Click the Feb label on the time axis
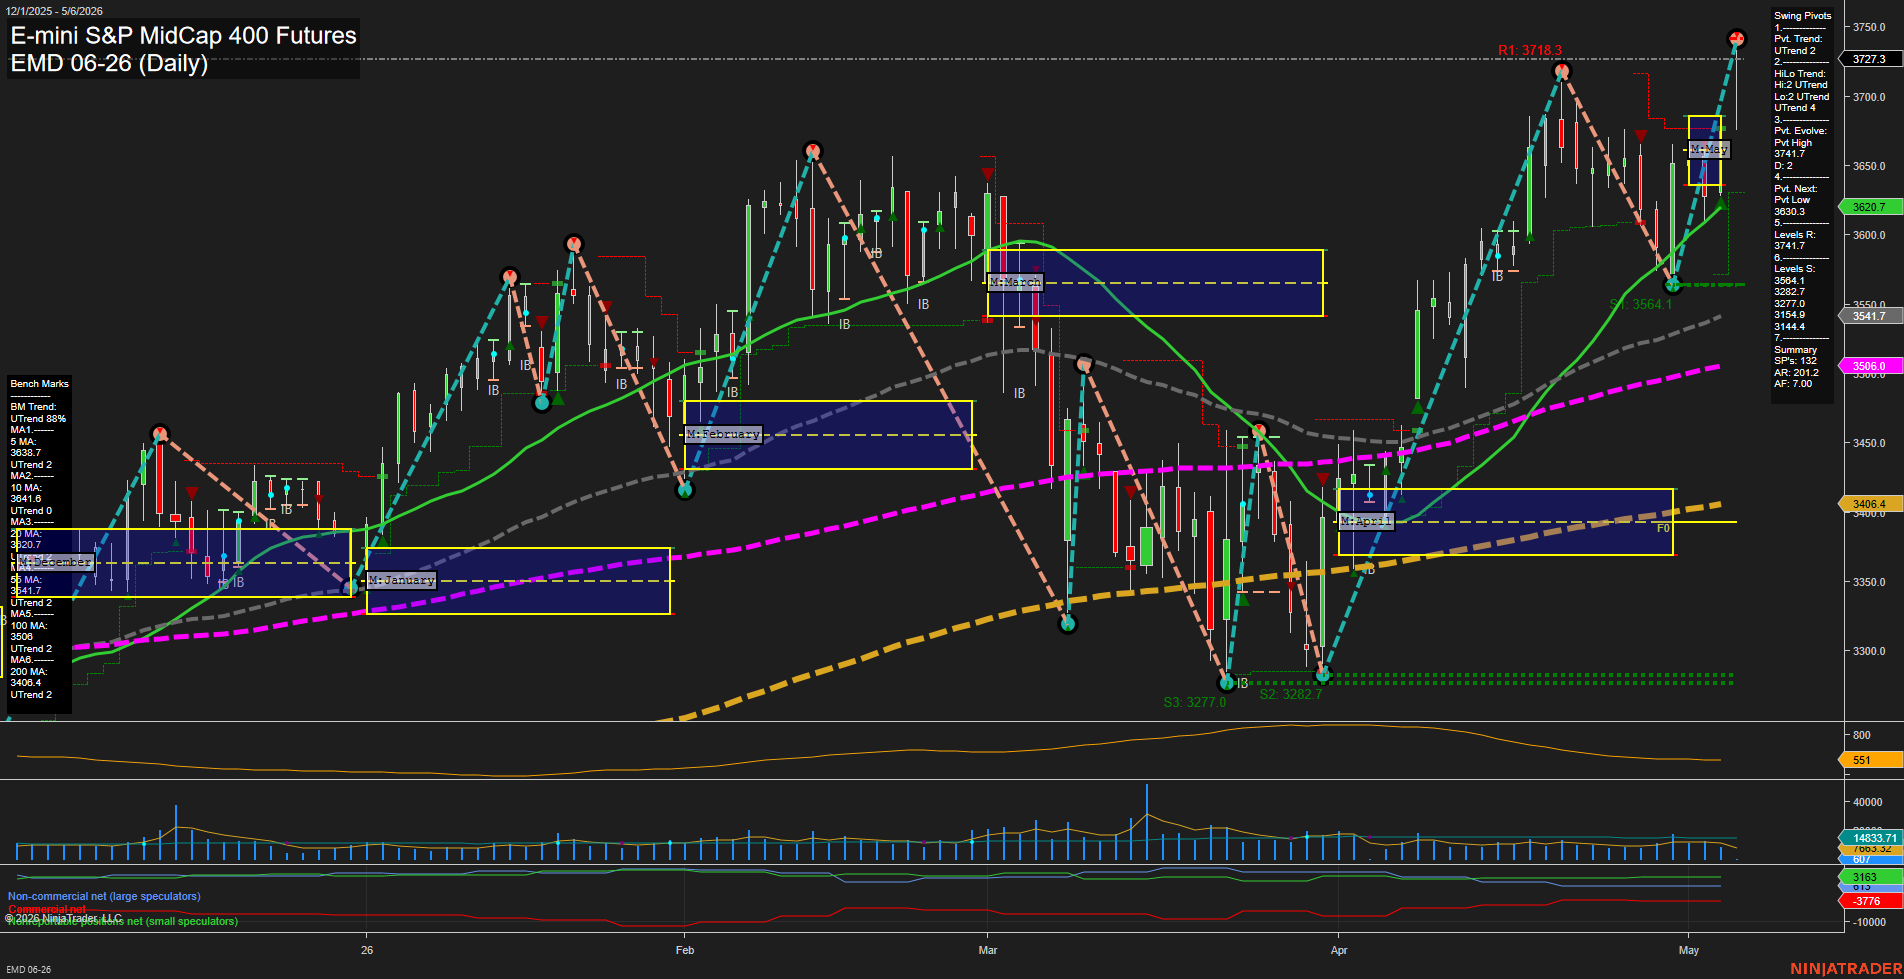The image size is (1904, 979). click(685, 950)
